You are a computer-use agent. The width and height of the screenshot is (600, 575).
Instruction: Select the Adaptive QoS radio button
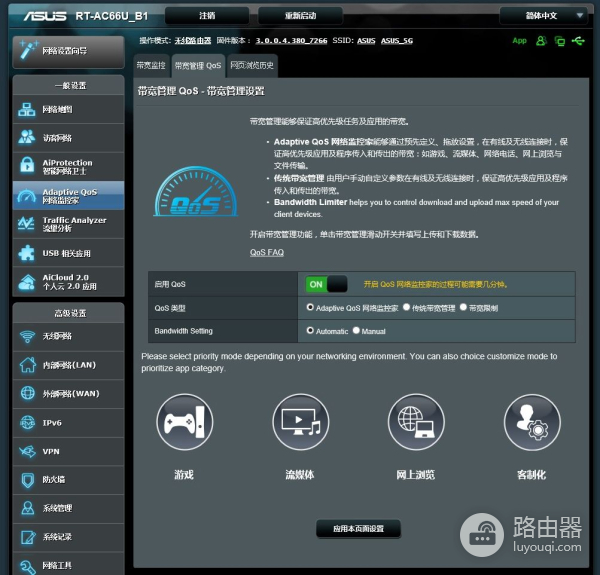310,307
